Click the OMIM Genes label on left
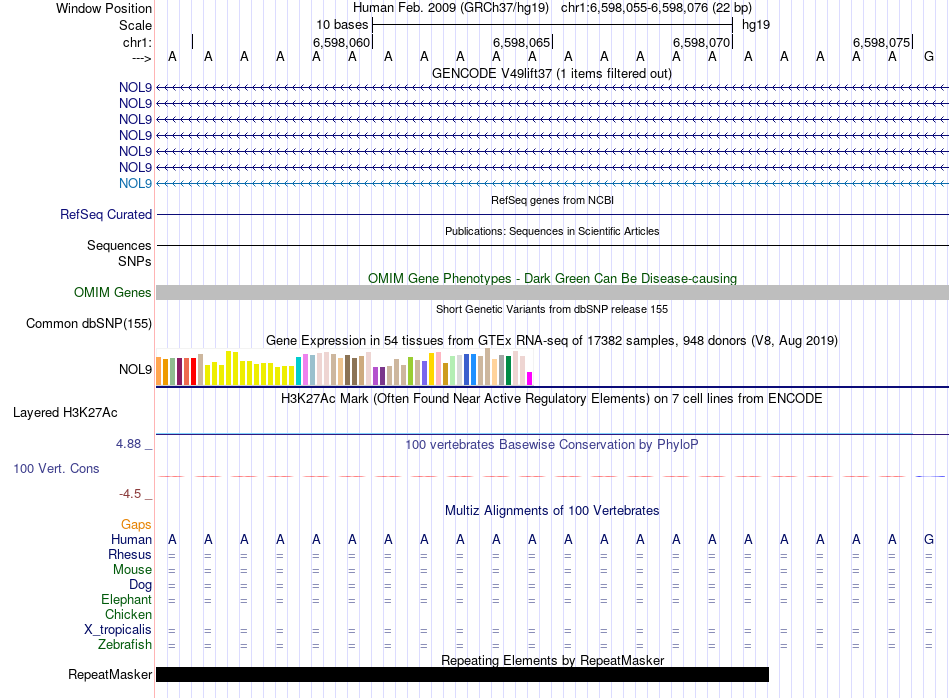950x698 pixels. click(113, 293)
